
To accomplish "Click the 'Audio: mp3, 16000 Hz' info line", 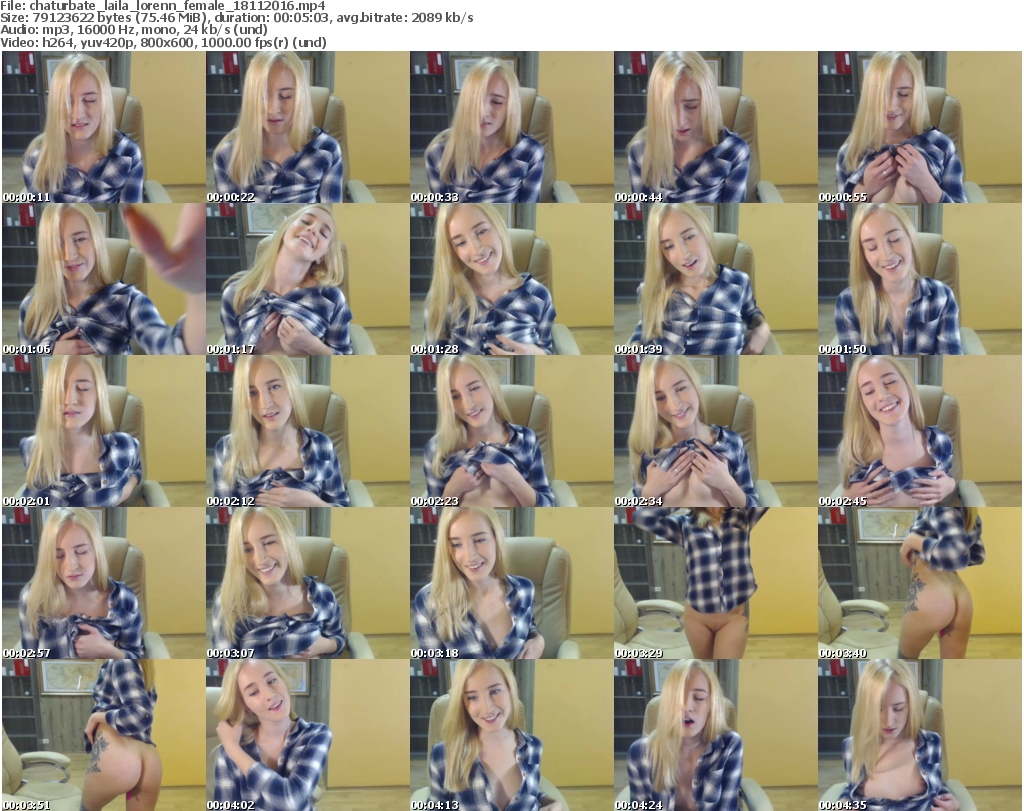I will coord(134,30).
